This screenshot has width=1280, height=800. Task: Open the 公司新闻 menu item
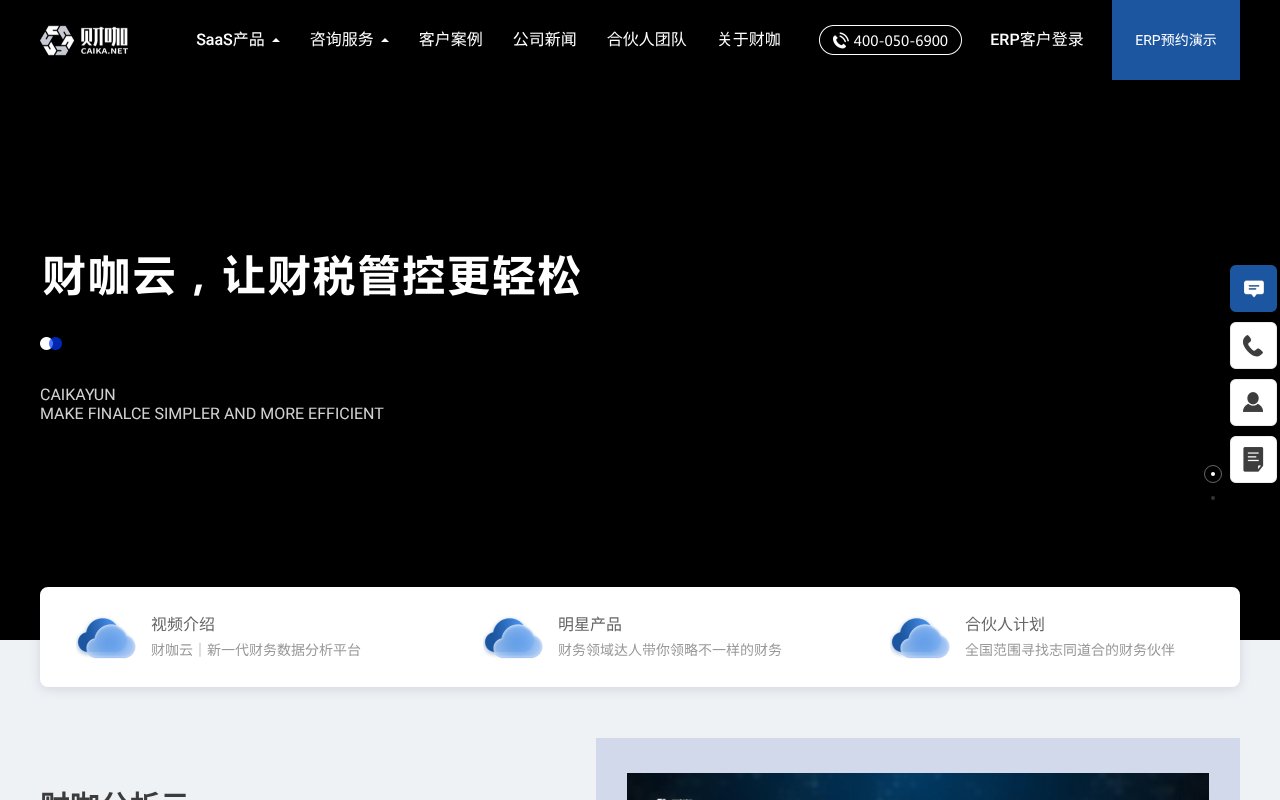click(x=545, y=40)
